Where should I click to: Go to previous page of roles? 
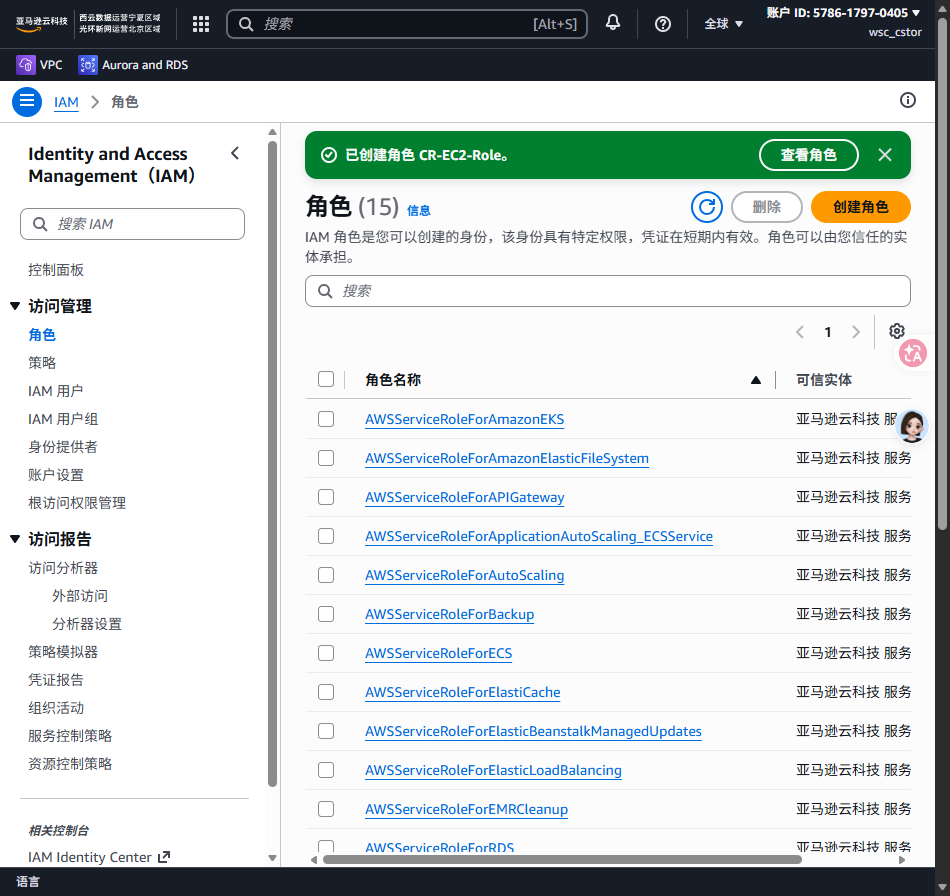pyautogui.click(x=800, y=332)
